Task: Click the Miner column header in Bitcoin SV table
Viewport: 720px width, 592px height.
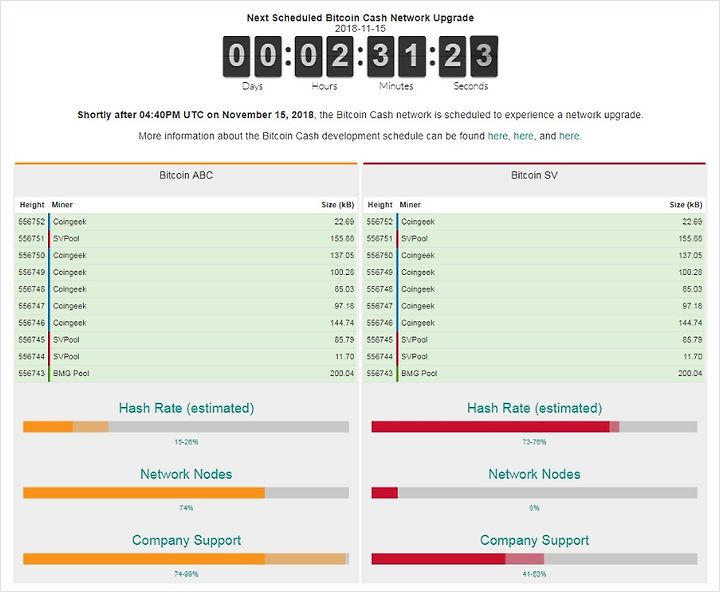Action: (410, 205)
